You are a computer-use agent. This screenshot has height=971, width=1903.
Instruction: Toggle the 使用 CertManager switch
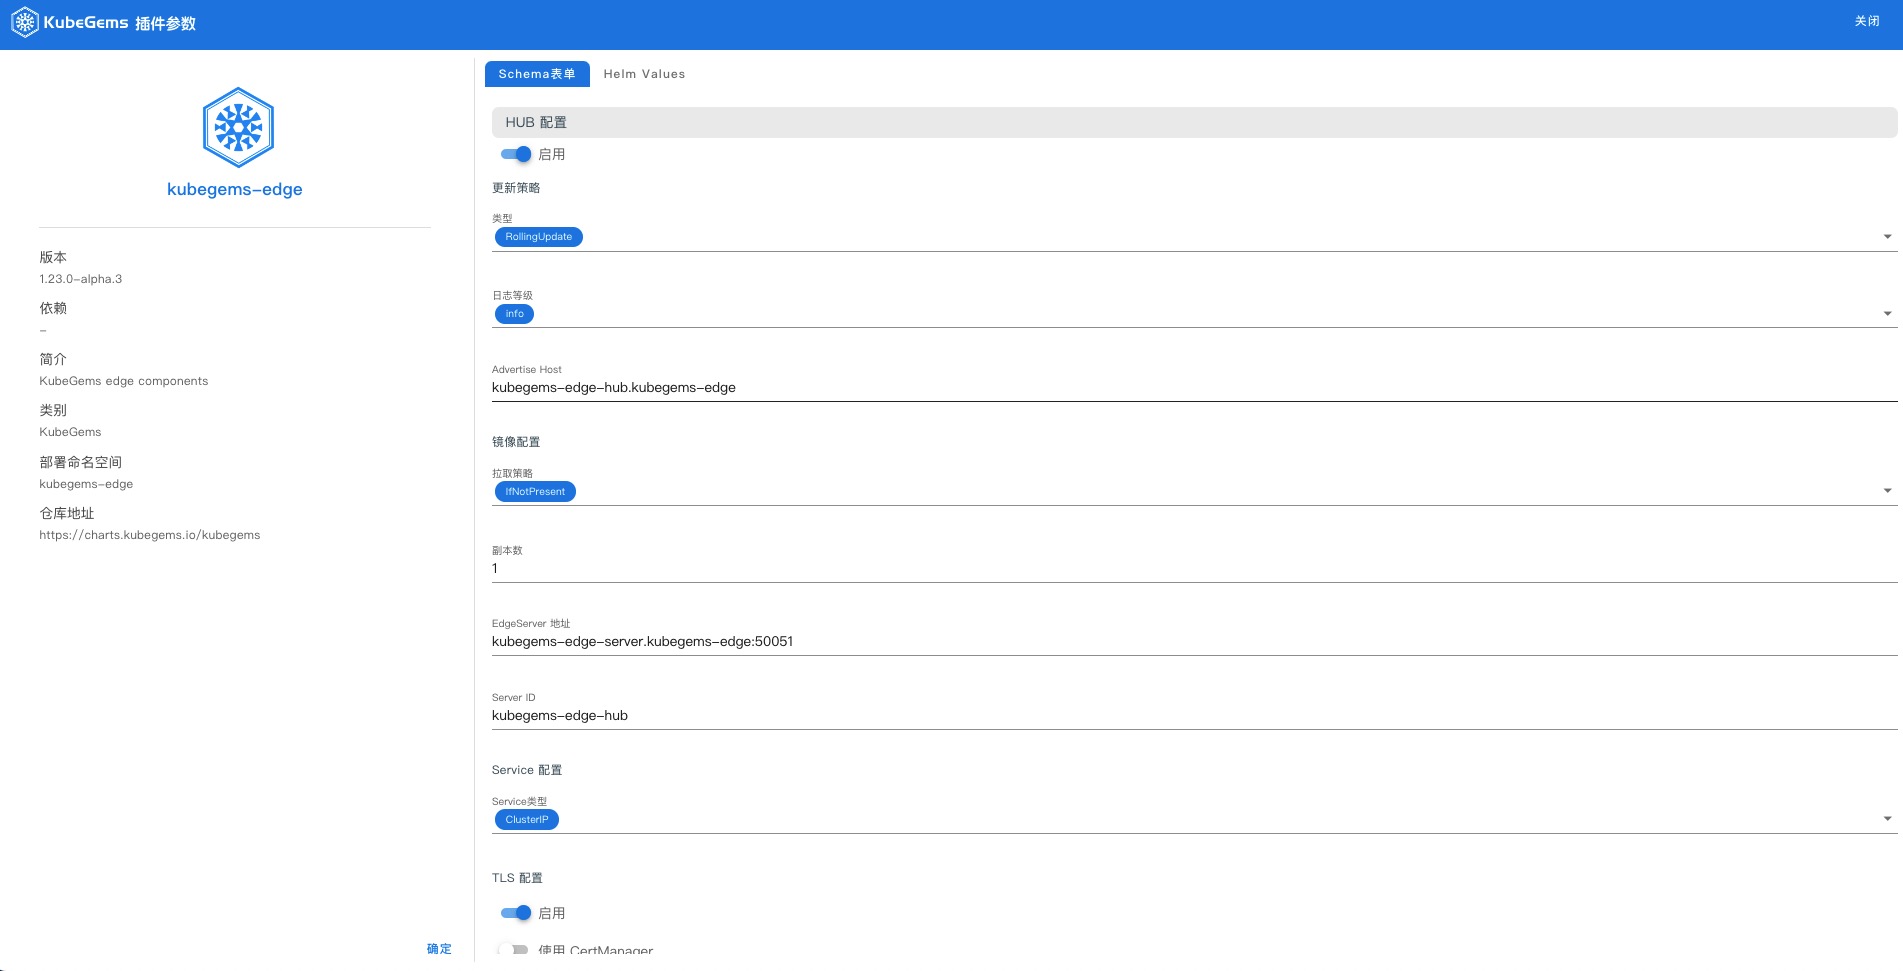514,950
